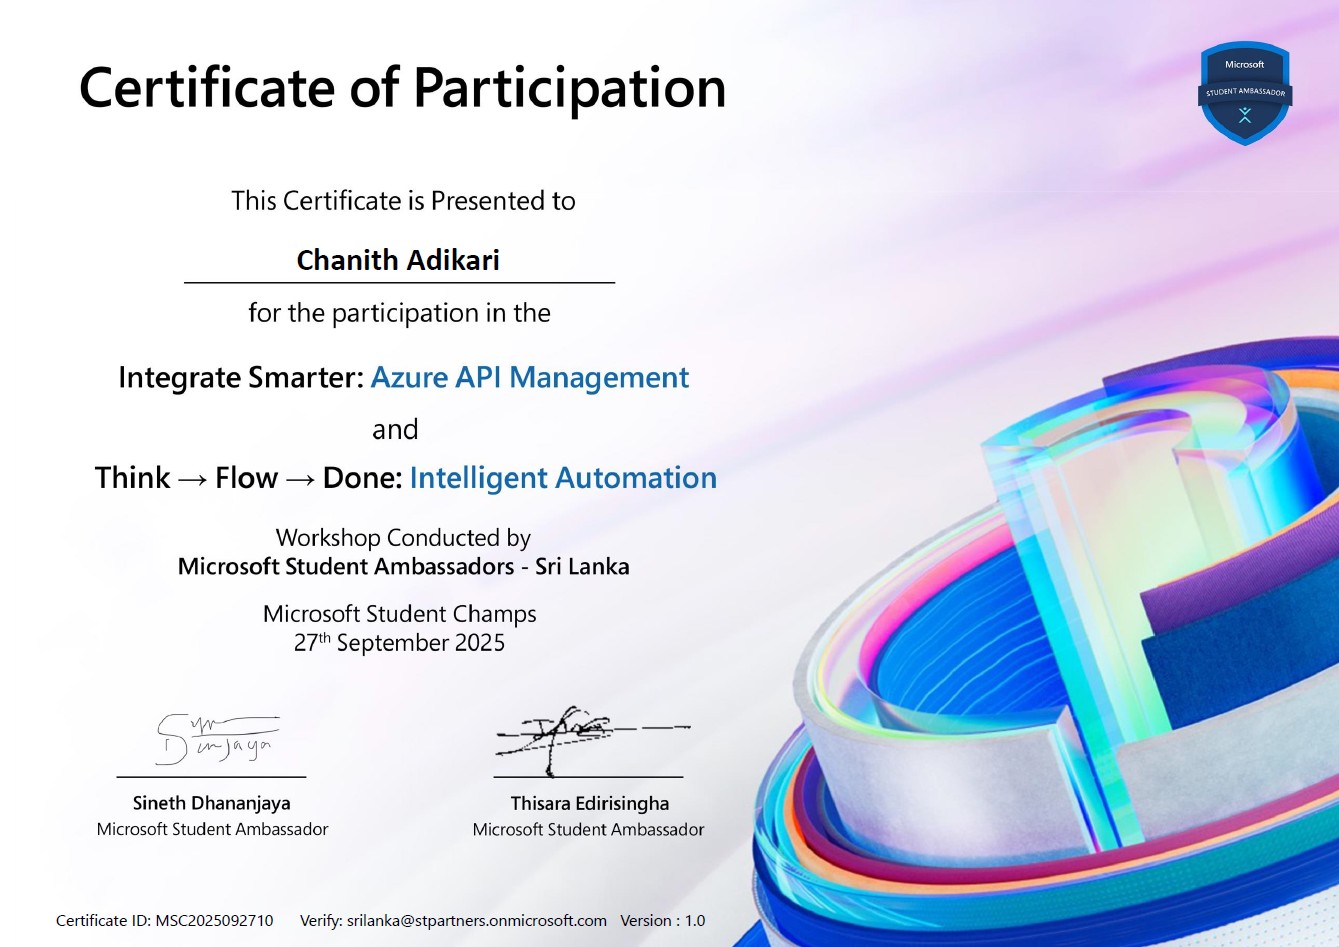Screen dimensions: 1339x947
Task: Click the Azure API Management blue text
Action: pyautogui.click(x=529, y=378)
